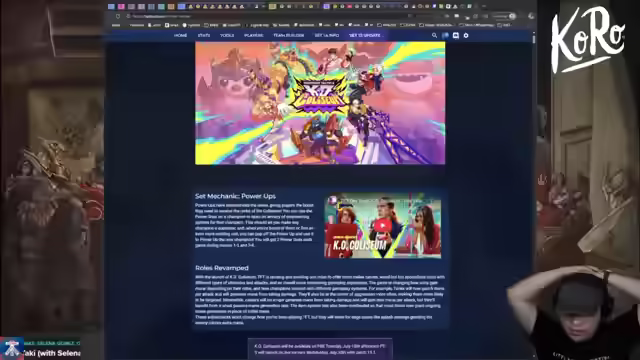Go to the PLAYERS section
The width and height of the screenshot is (640, 360).
coord(253,36)
